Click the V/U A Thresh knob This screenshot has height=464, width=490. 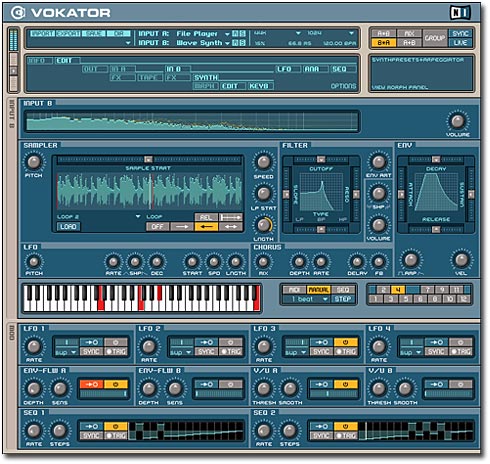(264, 389)
